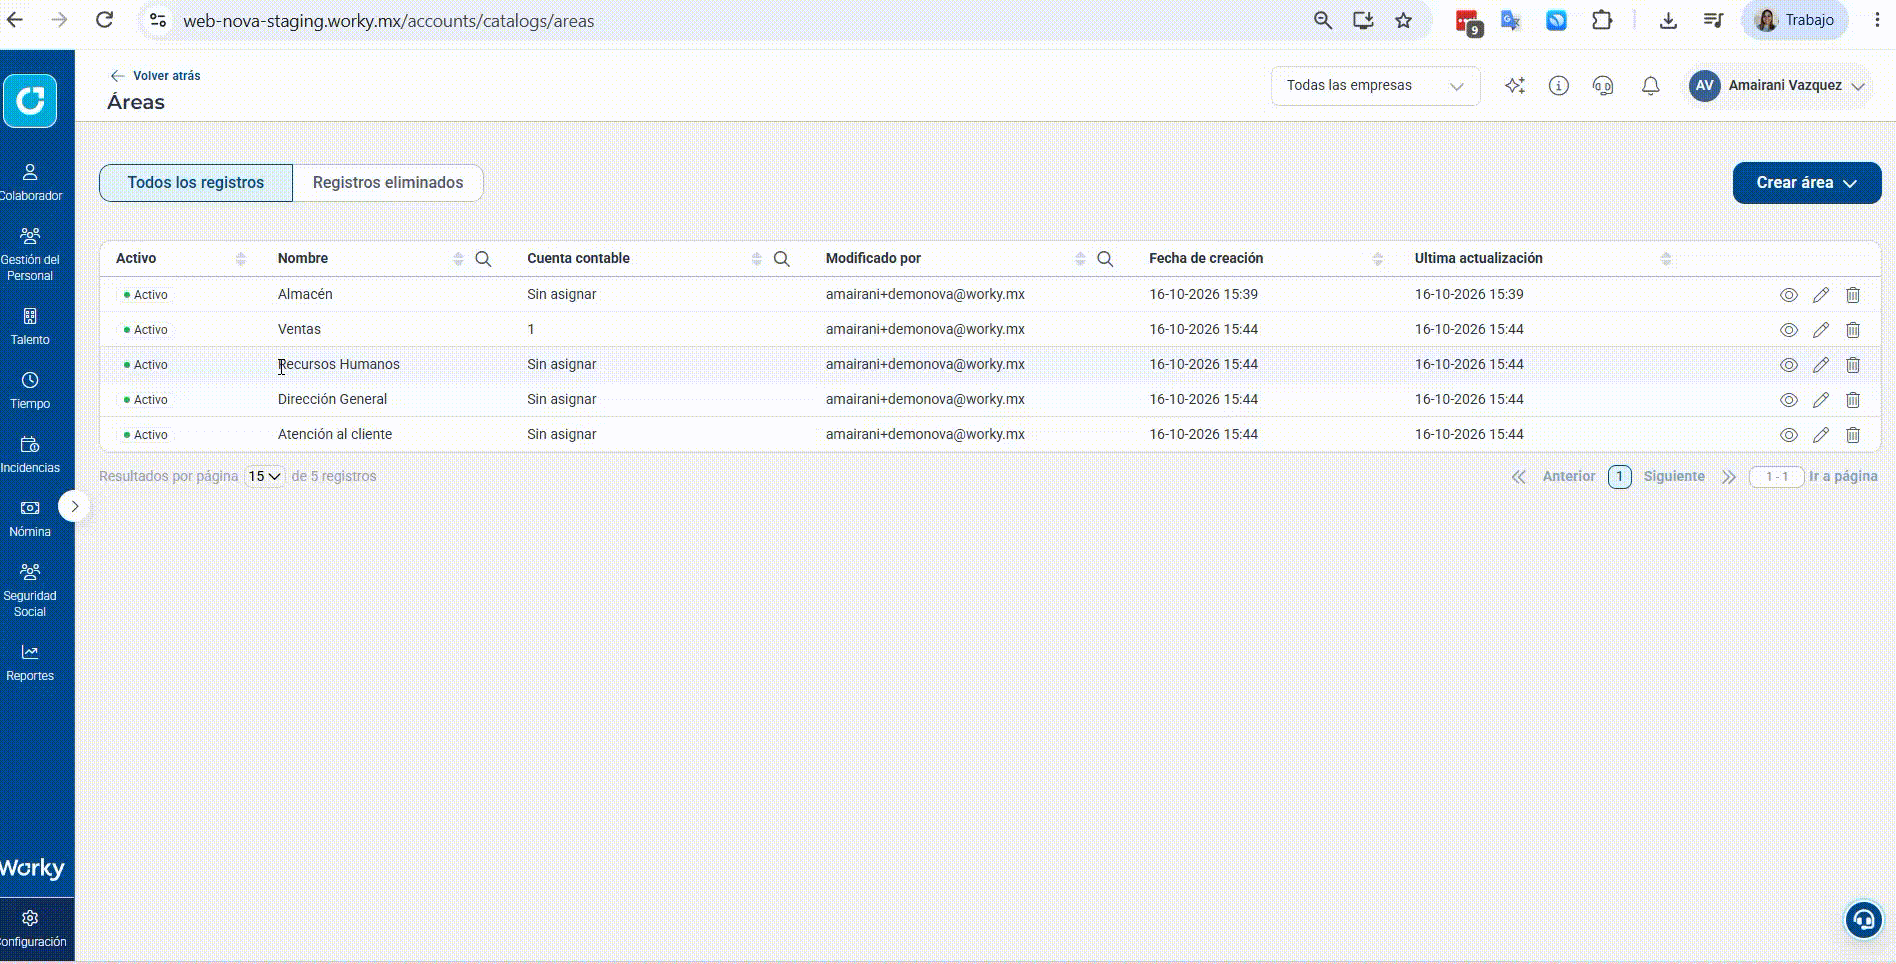
Task: Delete the Atención al cliente row
Action: point(1853,435)
